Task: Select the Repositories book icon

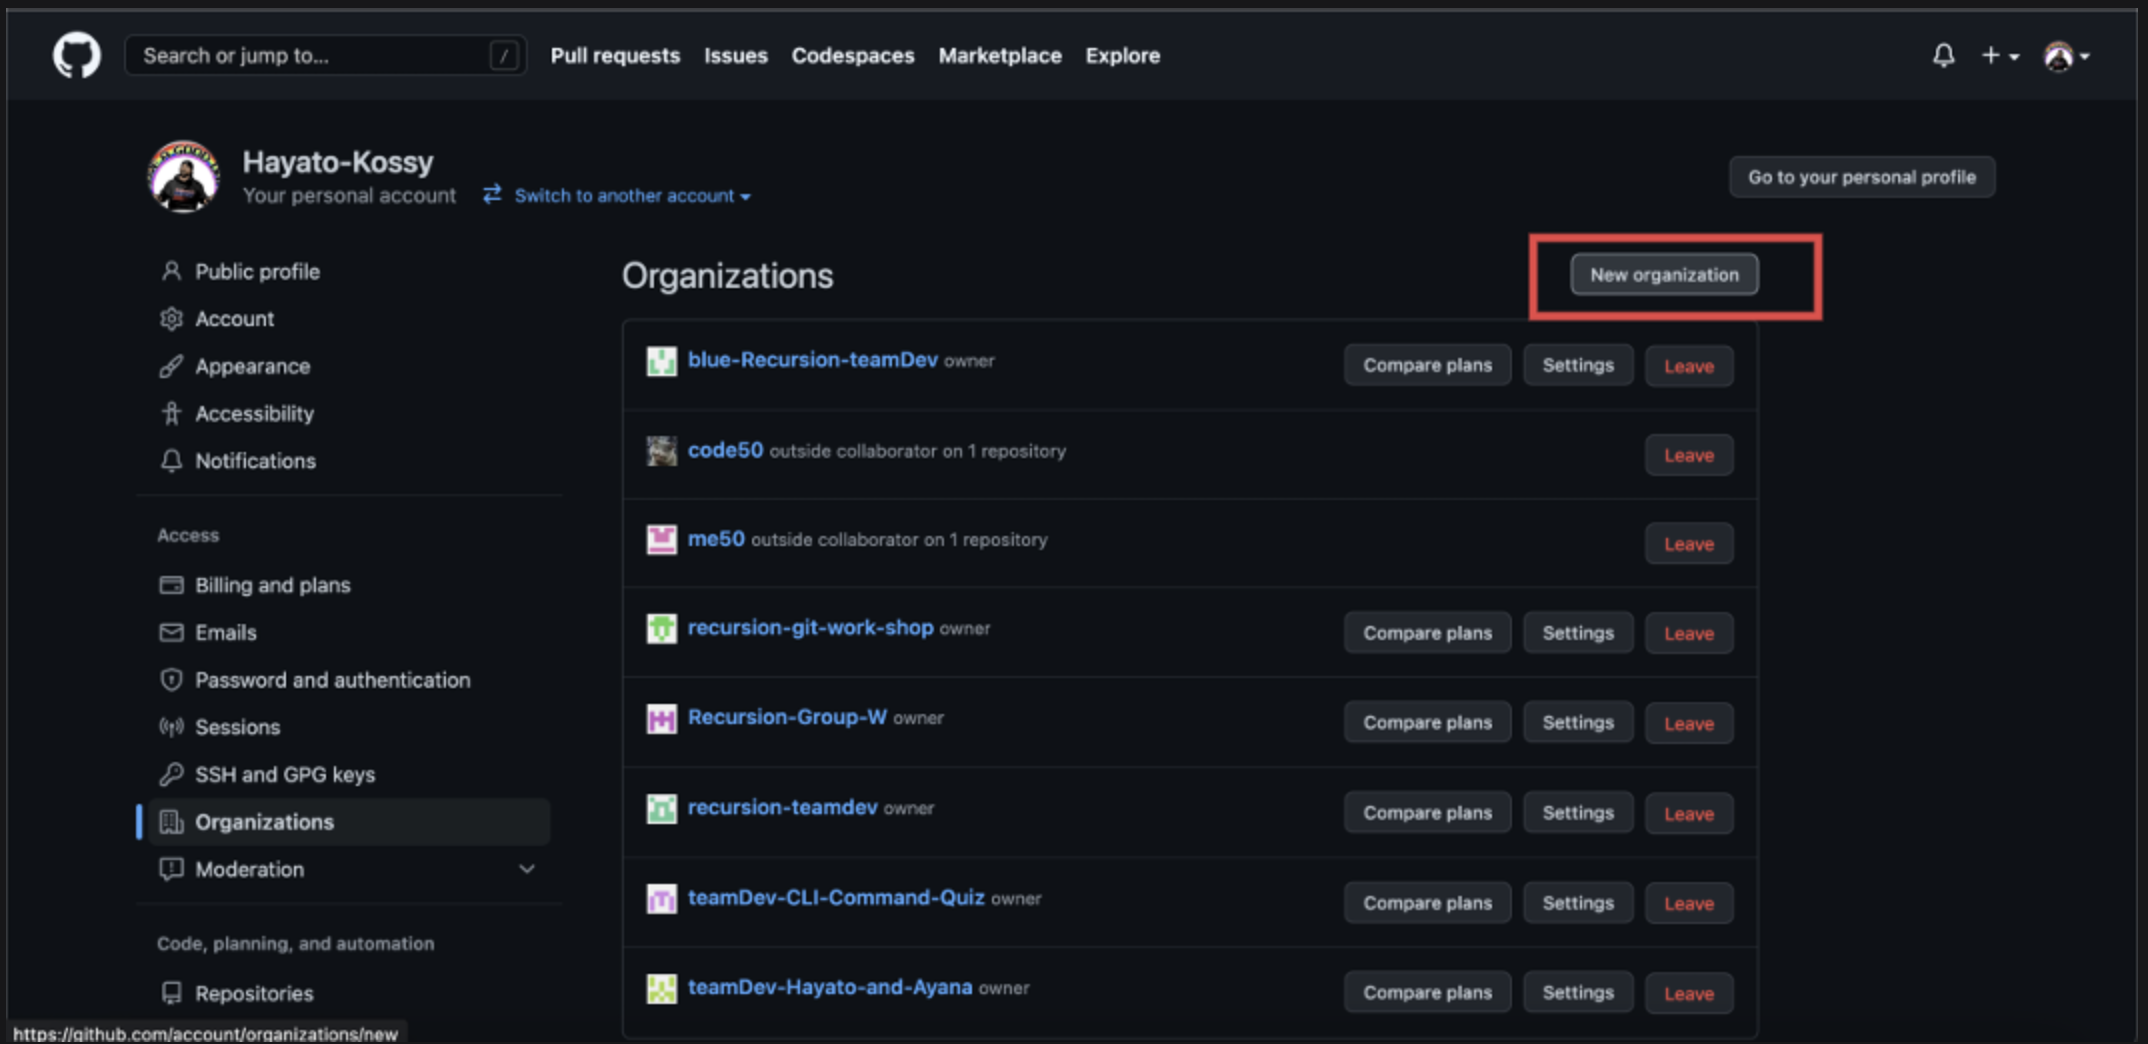Action: point(170,992)
